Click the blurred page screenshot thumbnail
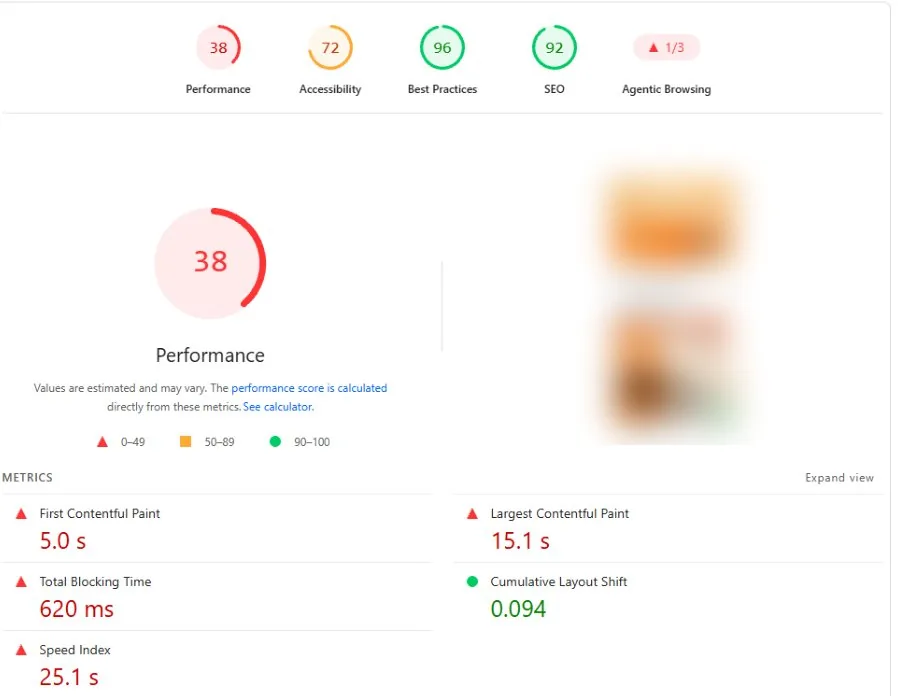Viewport: 898px width, 696px height. [669, 301]
